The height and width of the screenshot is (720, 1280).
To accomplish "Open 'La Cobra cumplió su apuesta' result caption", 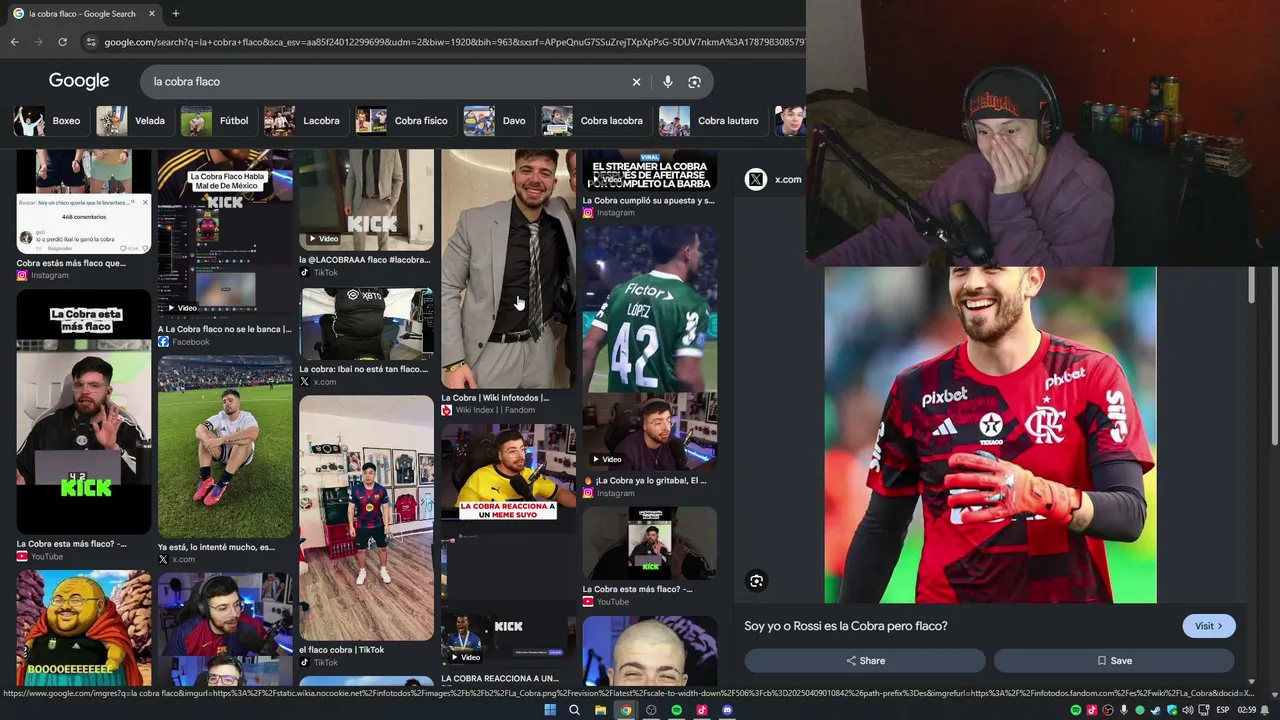I will click(x=649, y=200).
